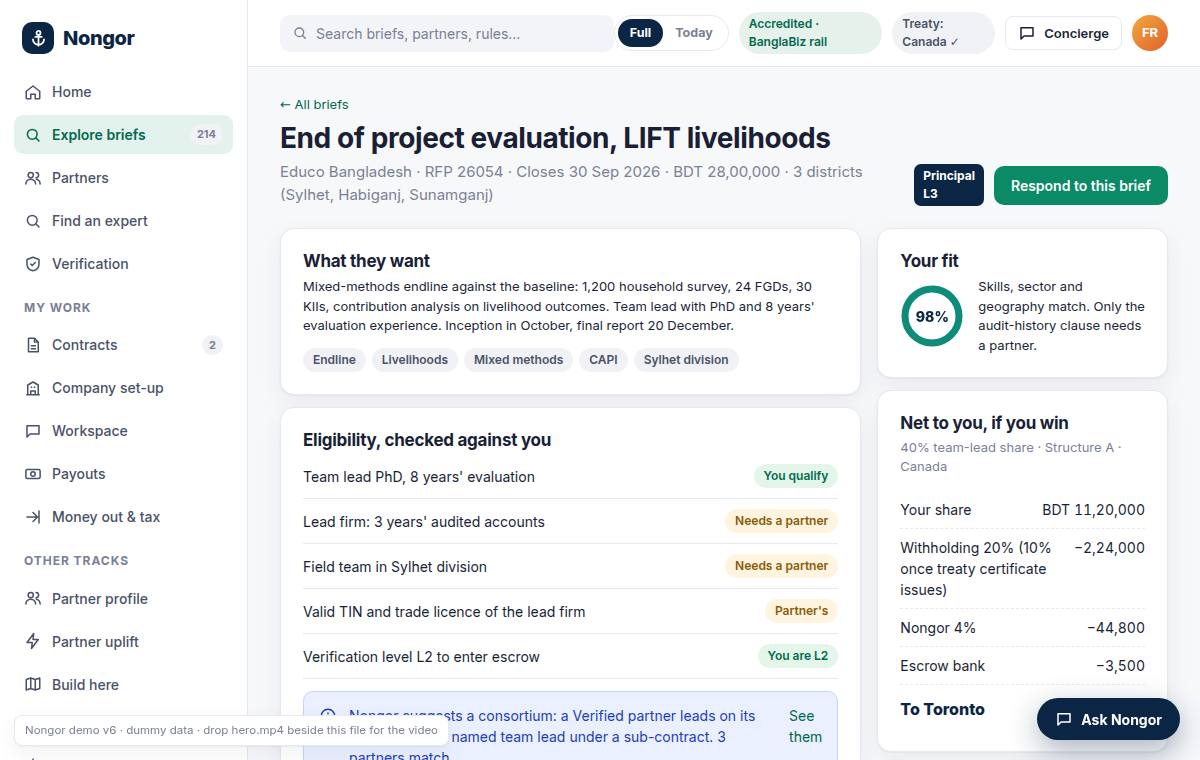Switch to the Today view toggle
Screen dimensions: 1200x760
tap(694, 33)
